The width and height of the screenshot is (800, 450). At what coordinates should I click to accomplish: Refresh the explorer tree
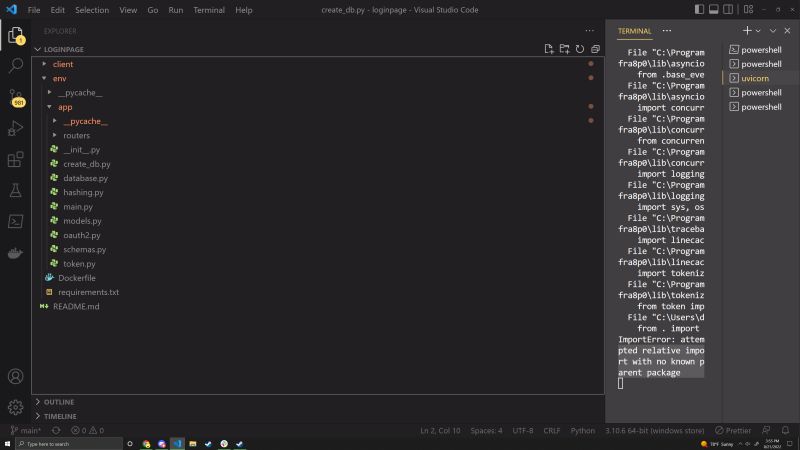(580, 49)
